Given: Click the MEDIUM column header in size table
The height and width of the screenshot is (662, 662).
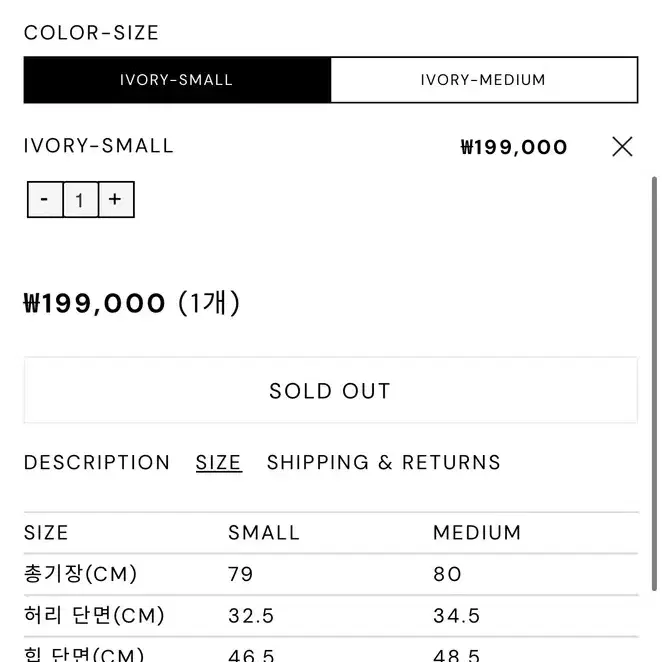Looking at the screenshot, I should 477,532.
